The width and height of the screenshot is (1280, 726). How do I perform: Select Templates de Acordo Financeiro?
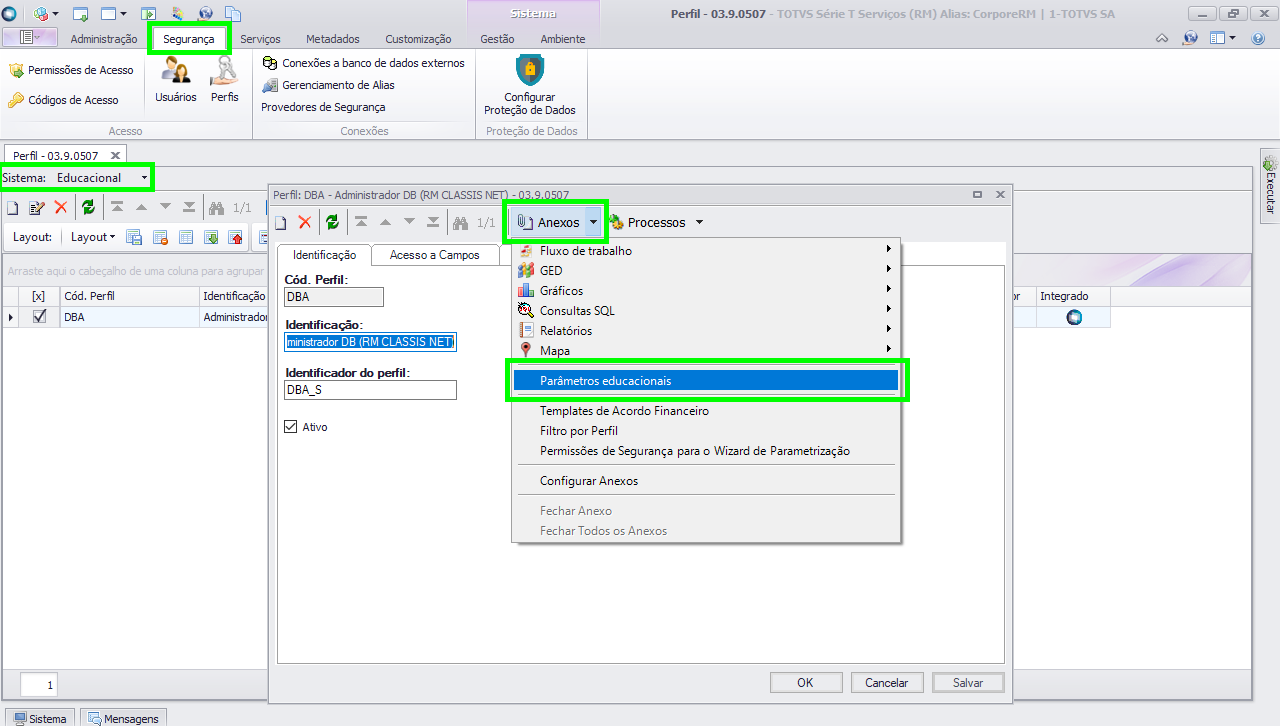point(706,411)
